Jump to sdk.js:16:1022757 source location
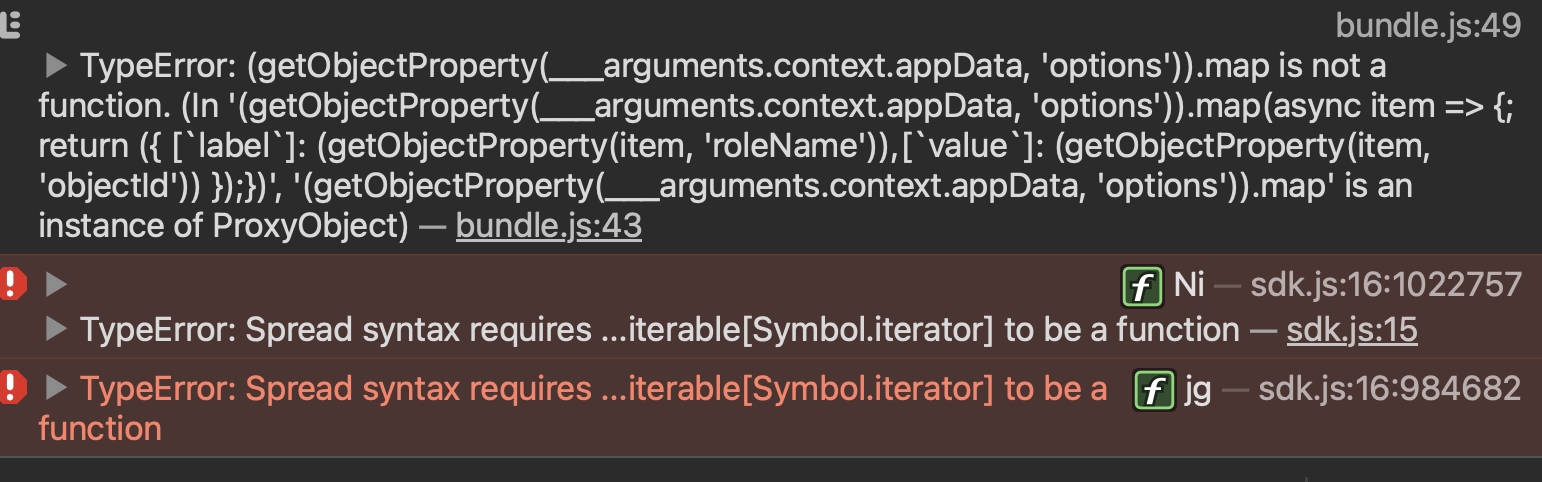 coord(1386,285)
